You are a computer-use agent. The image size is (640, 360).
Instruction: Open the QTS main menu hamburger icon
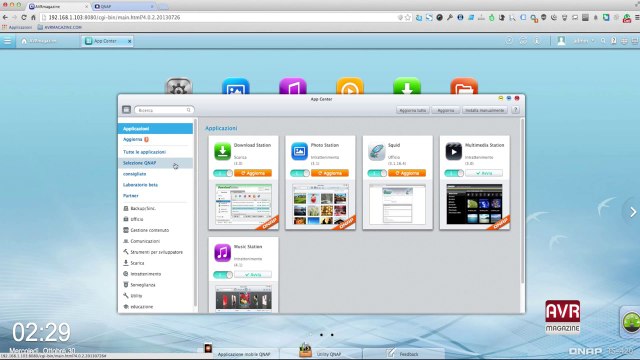(7, 41)
